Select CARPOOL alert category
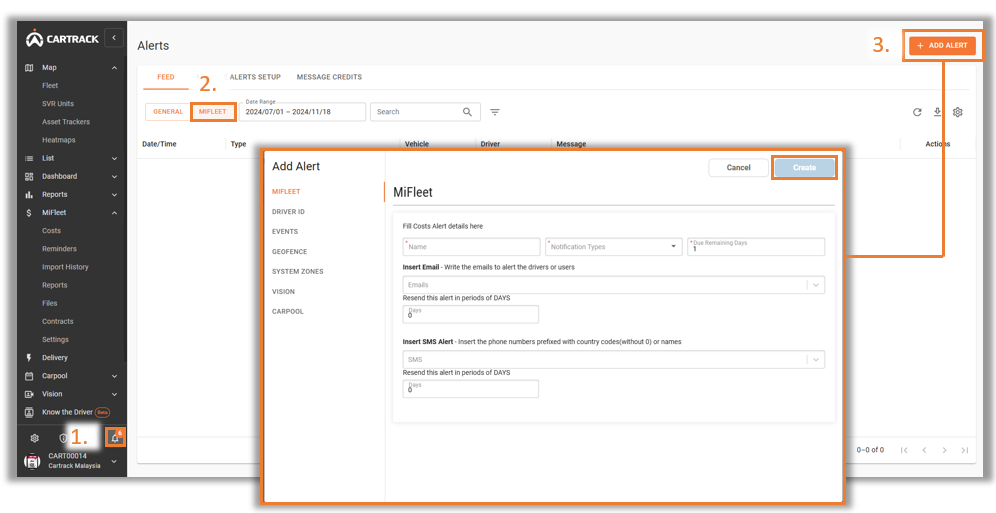996x513 pixels. pyautogui.click(x=288, y=312)
